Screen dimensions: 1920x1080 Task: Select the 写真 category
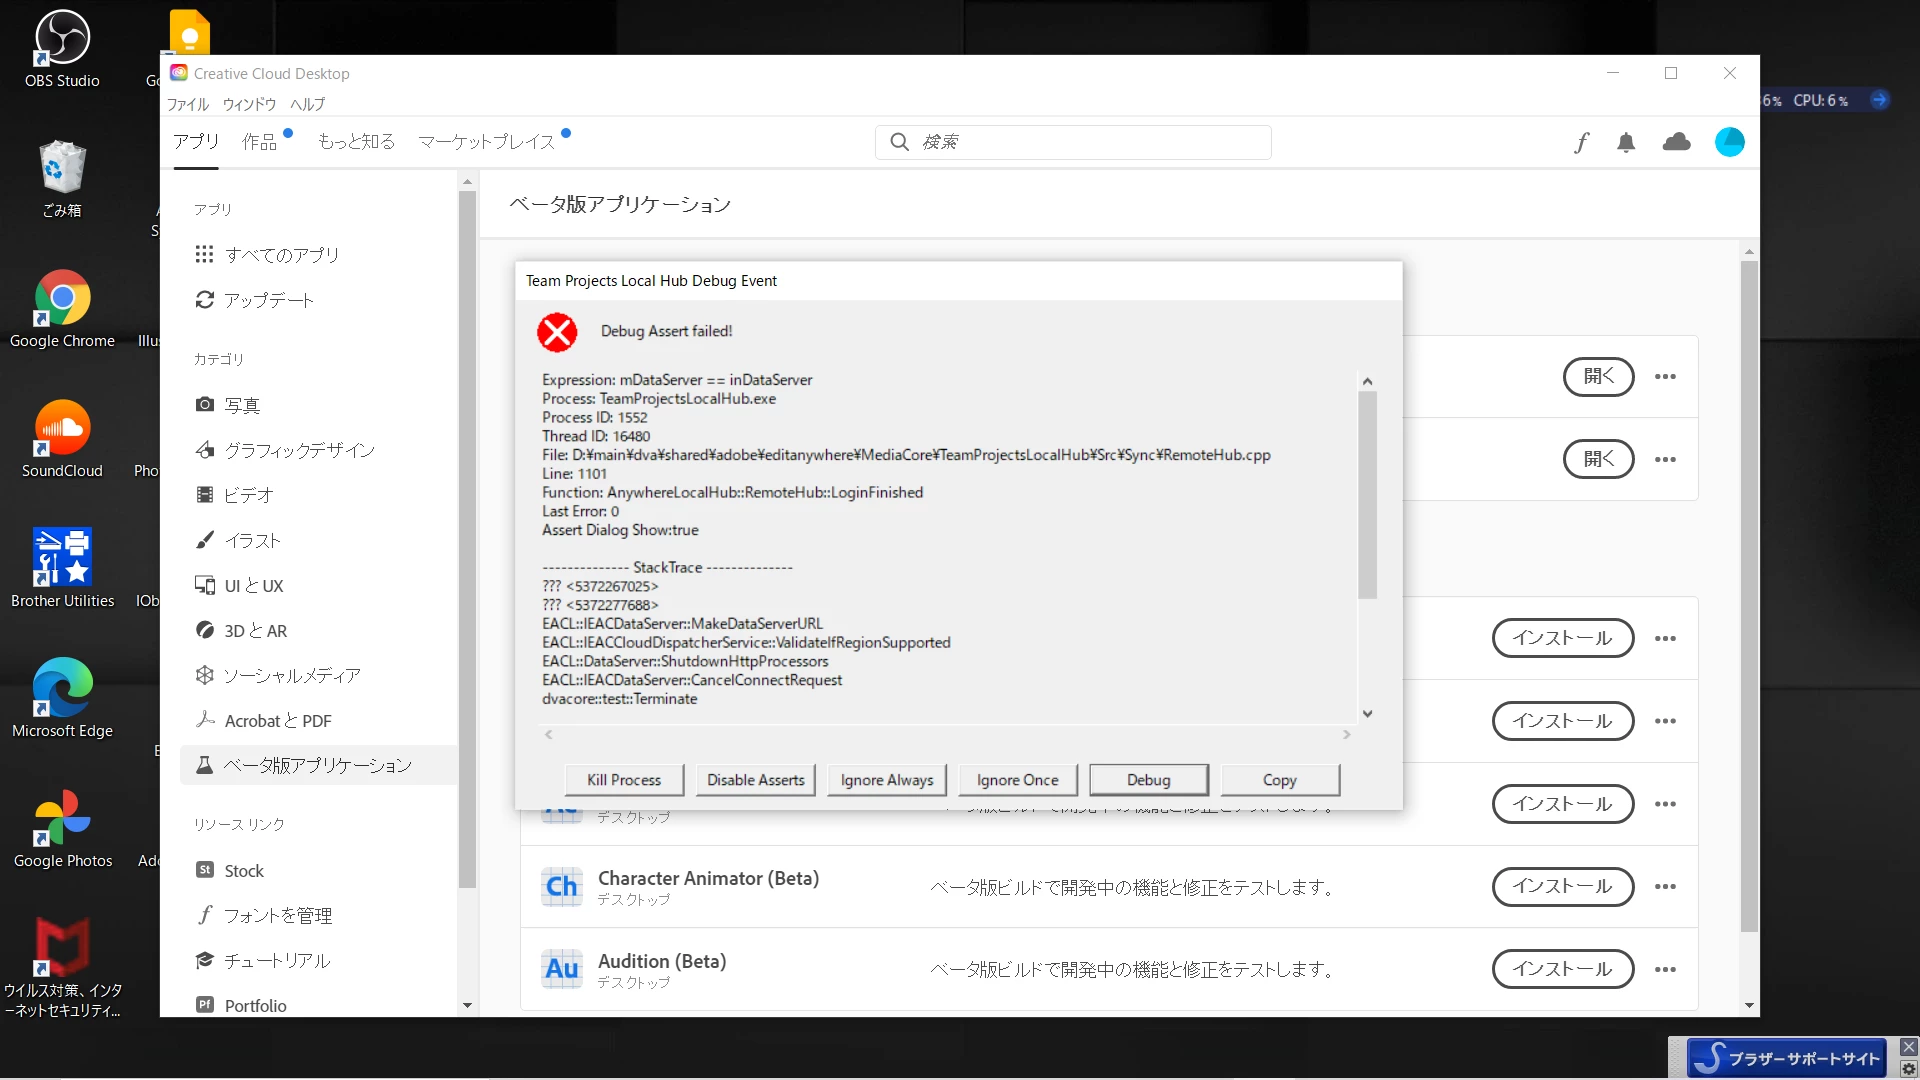click(x=228, y=405)
